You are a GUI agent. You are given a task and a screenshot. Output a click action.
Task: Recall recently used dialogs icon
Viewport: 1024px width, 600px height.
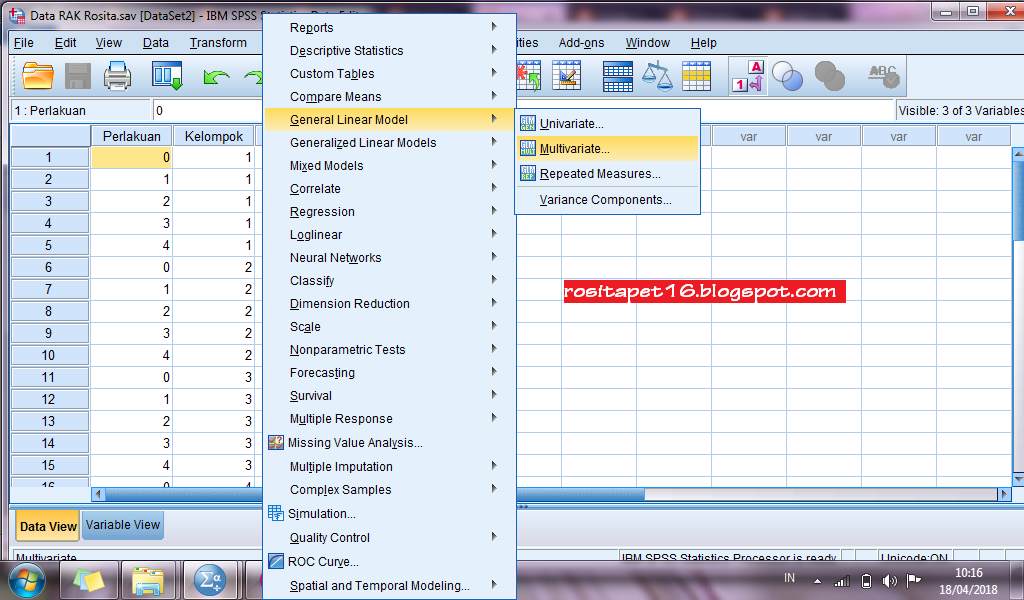[167, 76]
